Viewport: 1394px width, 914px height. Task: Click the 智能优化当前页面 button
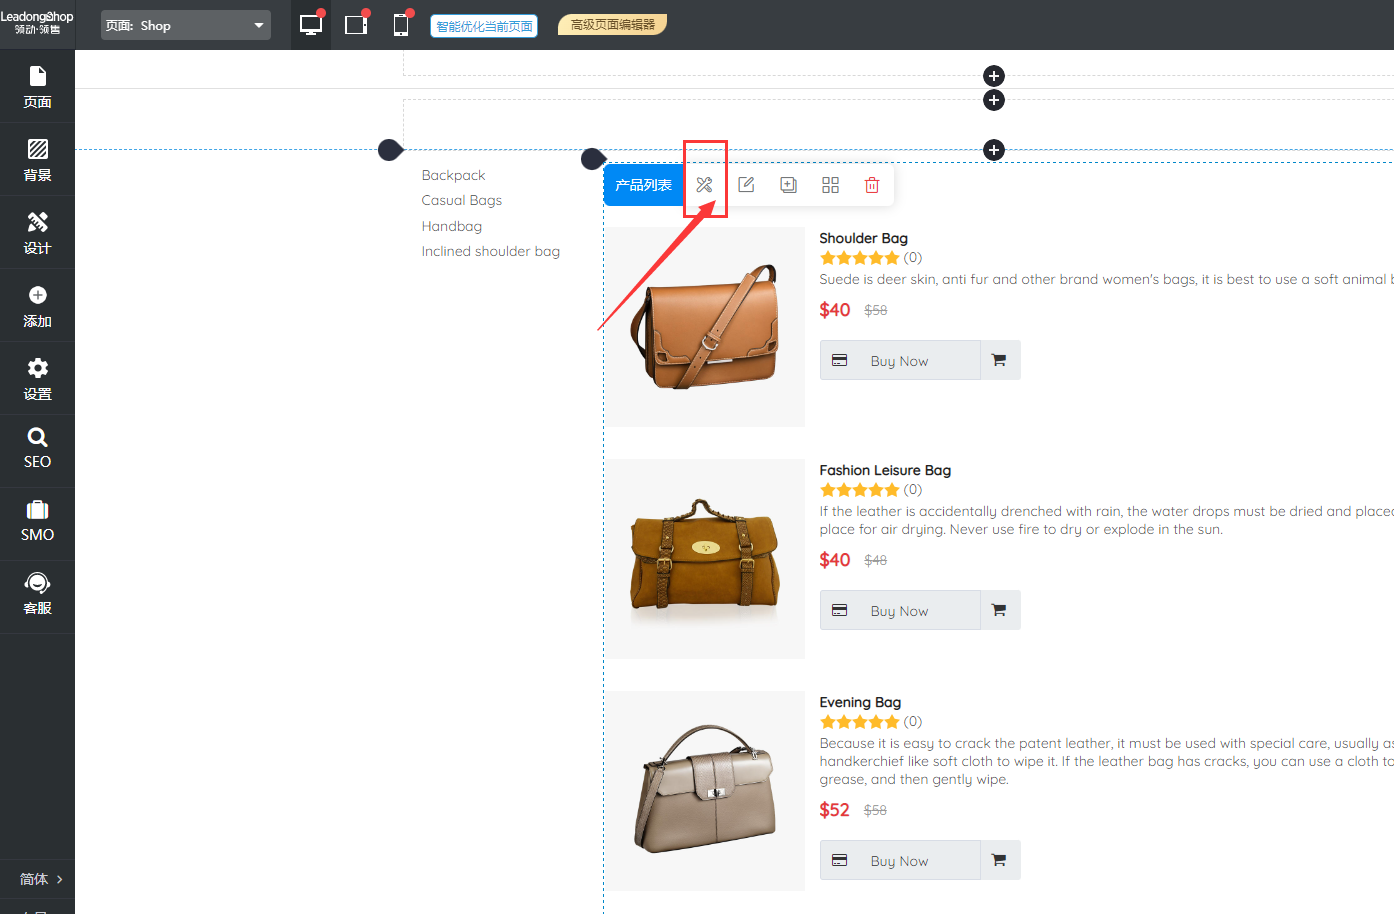coord(484,26)
